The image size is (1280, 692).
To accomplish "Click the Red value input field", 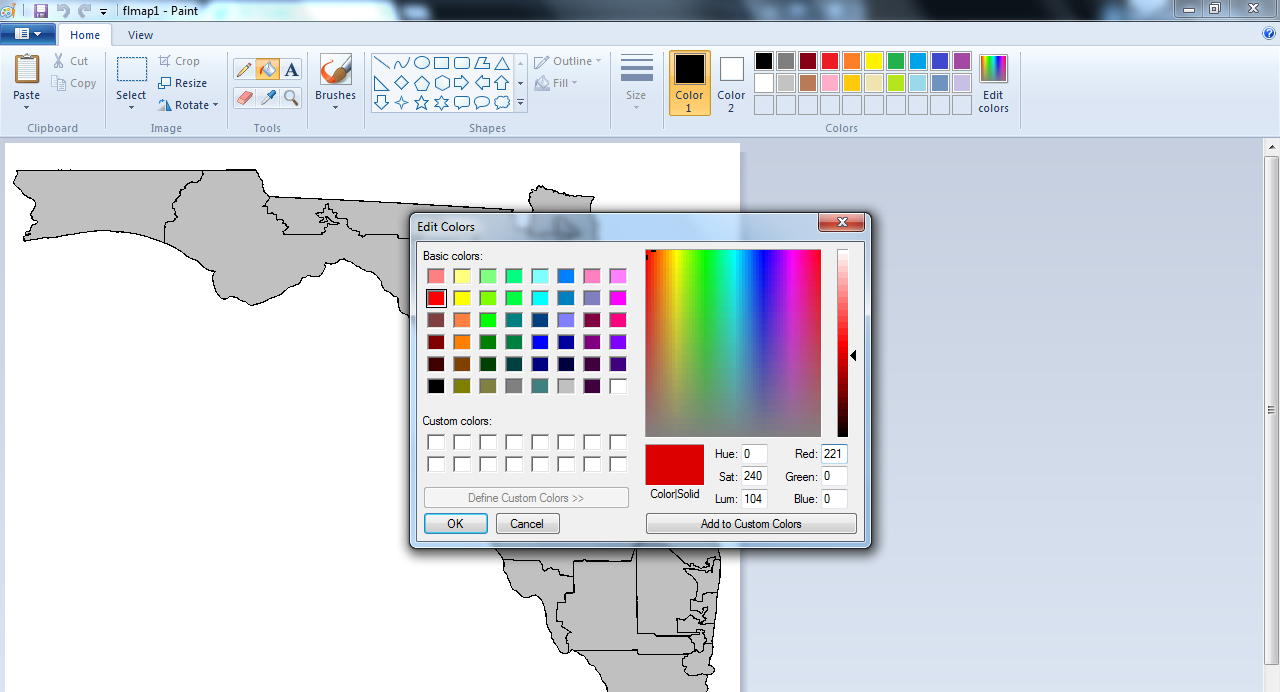I will 834,454.
